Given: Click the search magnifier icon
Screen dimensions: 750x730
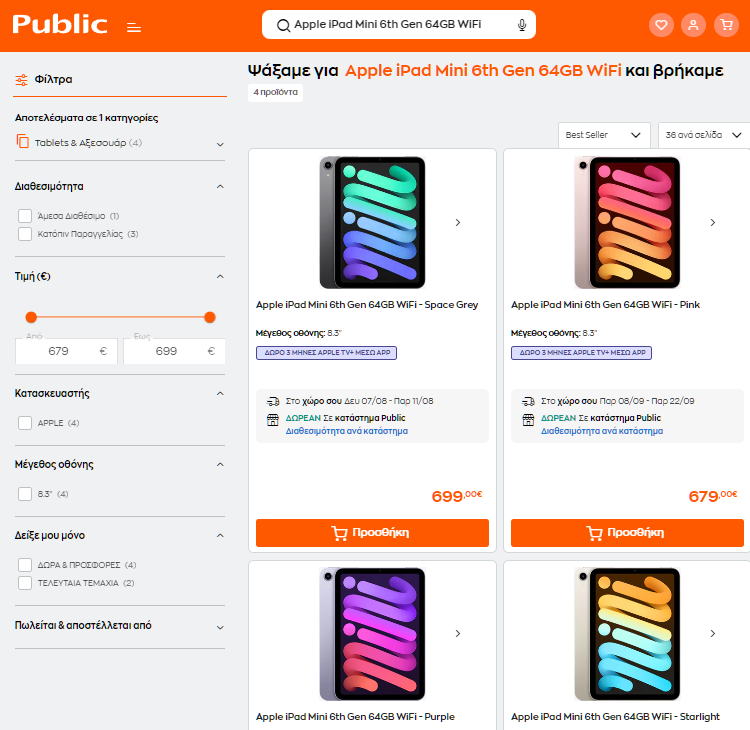Looking at the screenshot, I should point(283,25).
